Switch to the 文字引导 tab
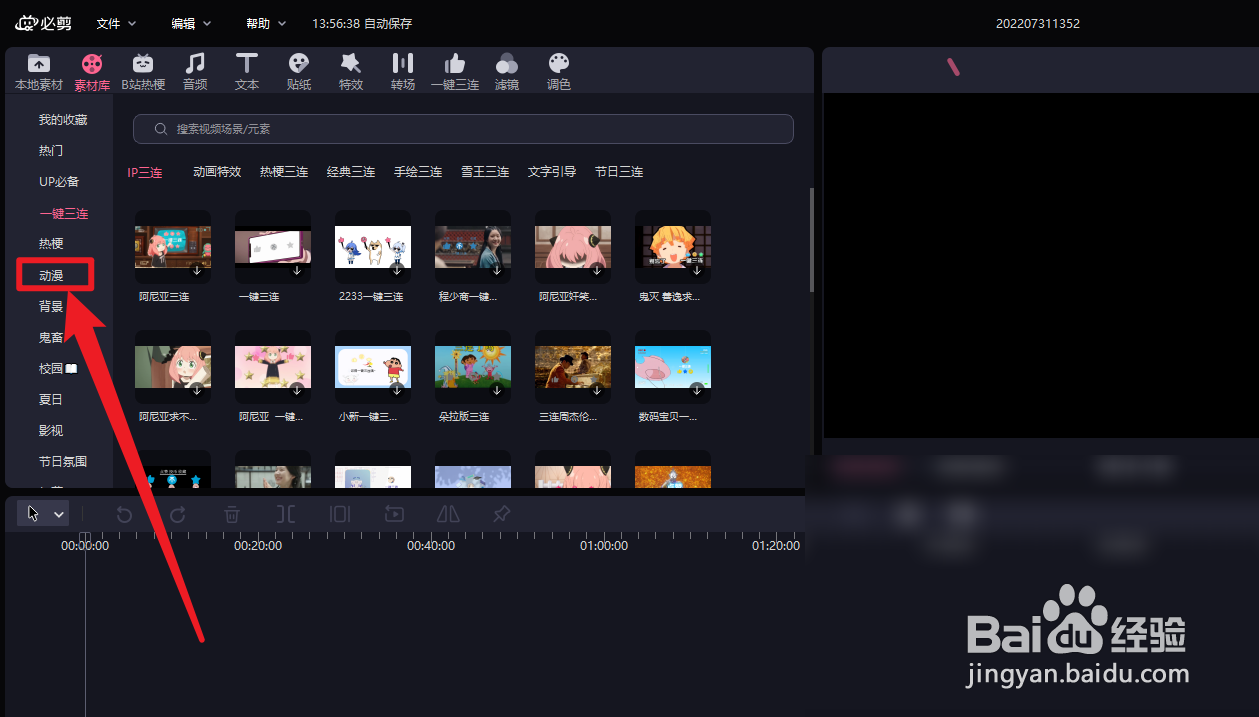1259x717 pixels. click(552, 172)
